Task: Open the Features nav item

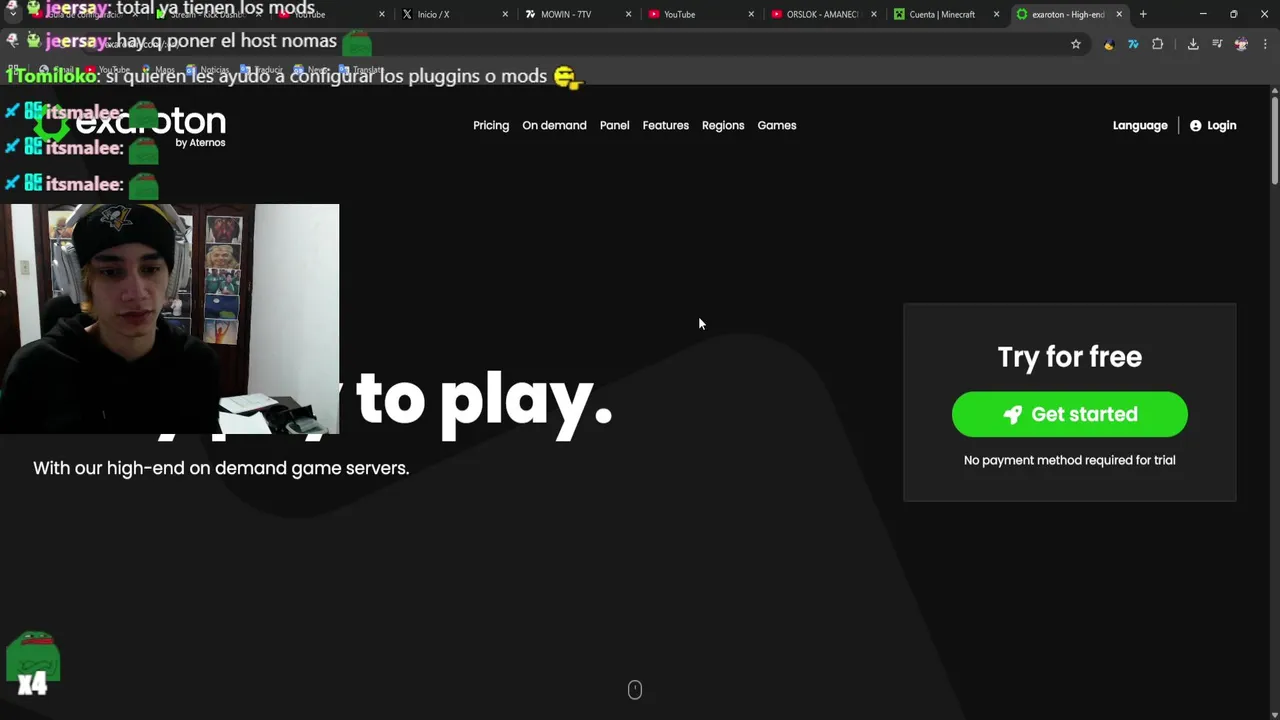Action: coord(665,125)
